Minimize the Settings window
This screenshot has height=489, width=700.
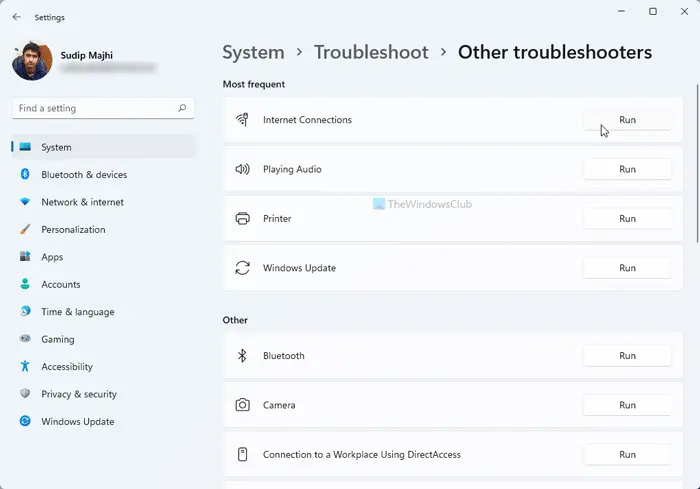click(x=621, y=11)
